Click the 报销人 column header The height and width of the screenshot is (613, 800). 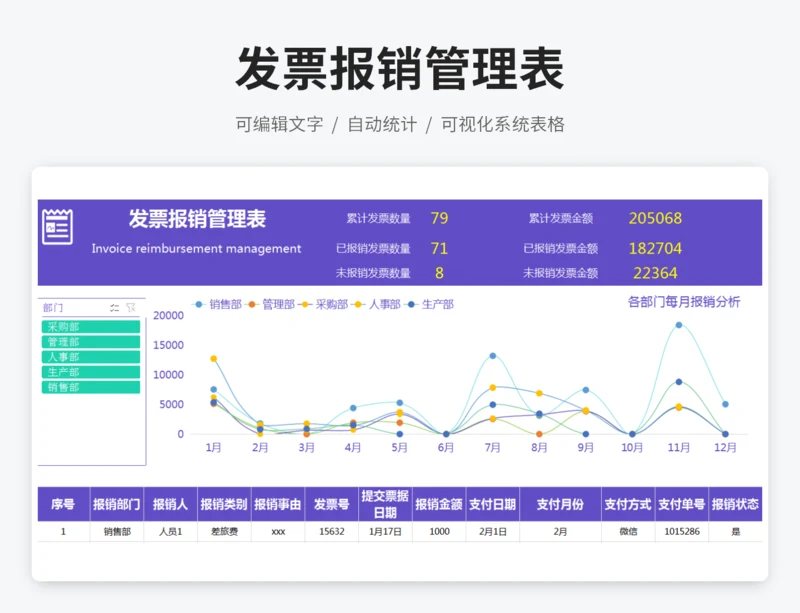pos(170,504)
